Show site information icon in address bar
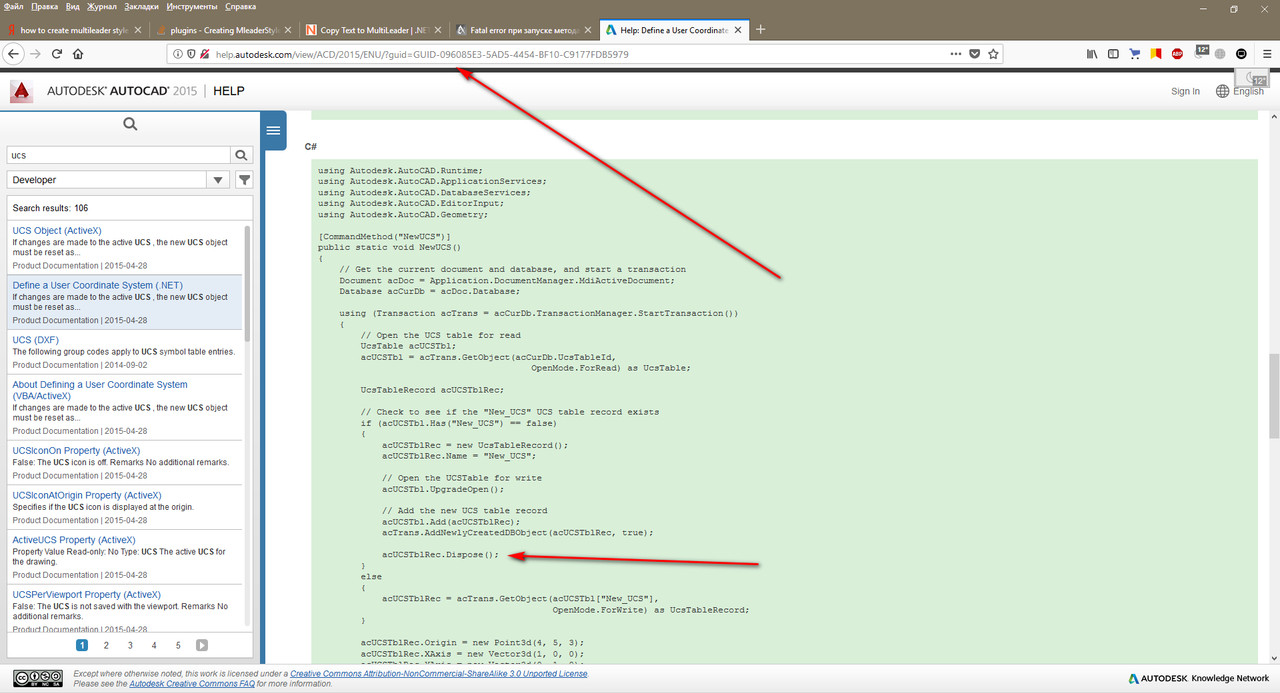The height and width of the screenshot is (693, 1280). coord(178,54)
